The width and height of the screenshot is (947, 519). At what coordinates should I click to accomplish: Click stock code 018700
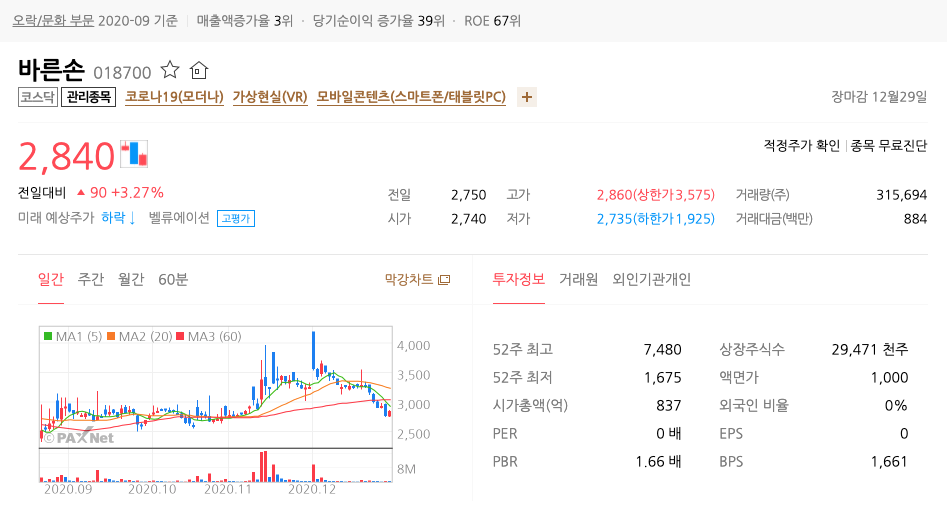tap(122, 73)
